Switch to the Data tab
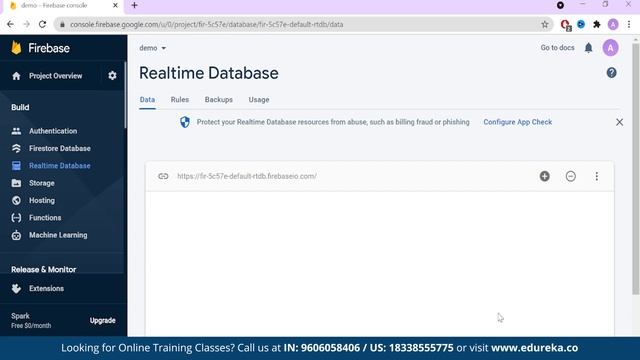 [x=147, y=100]
